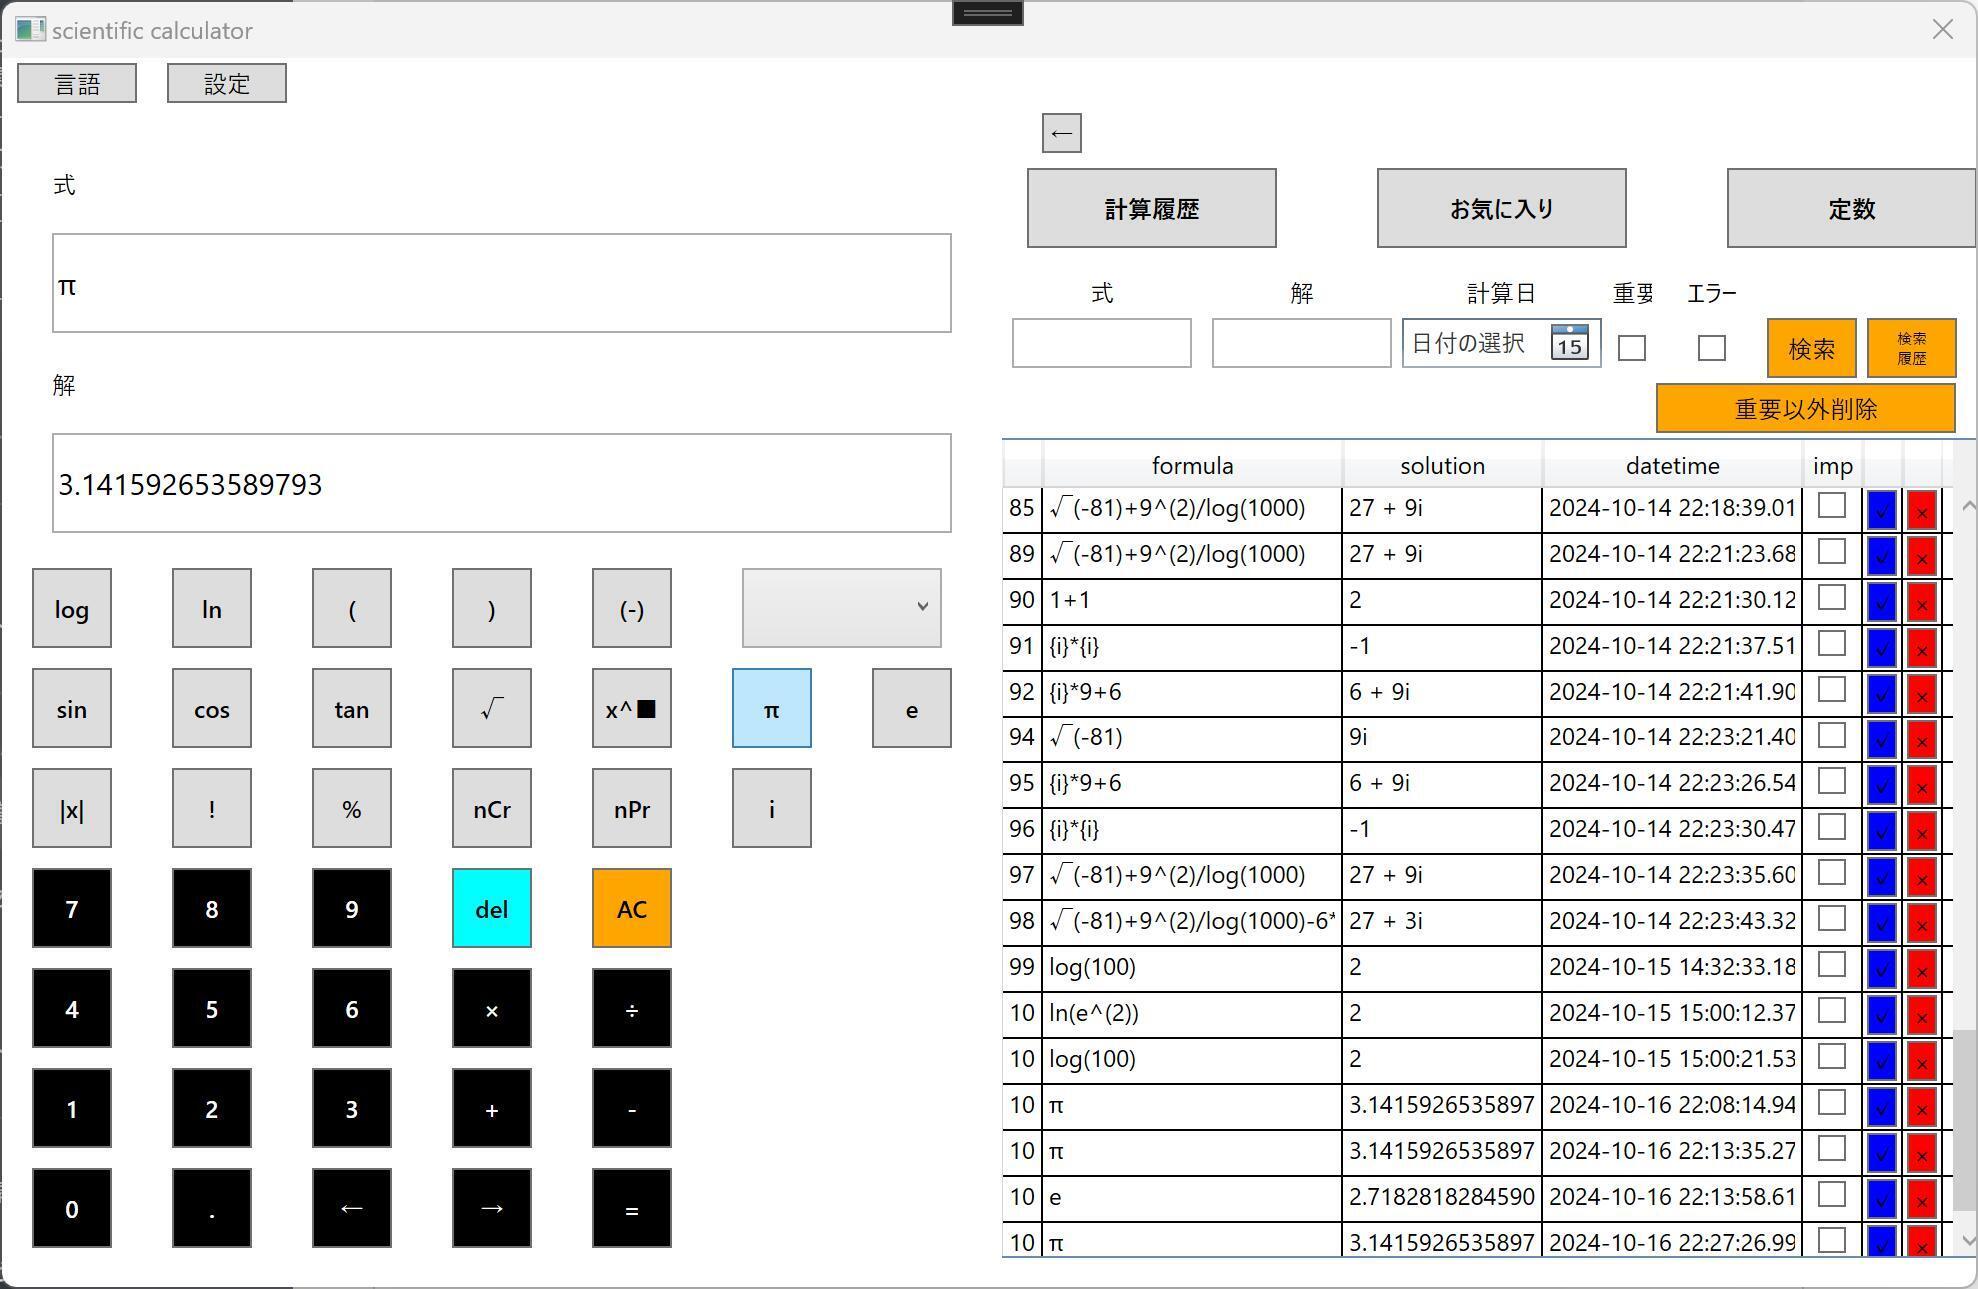Image resolution: width=1978 pixels, height=1289 pixels.
Task: Enable the 重要 filter checkbox
Action: (1632, 348)
